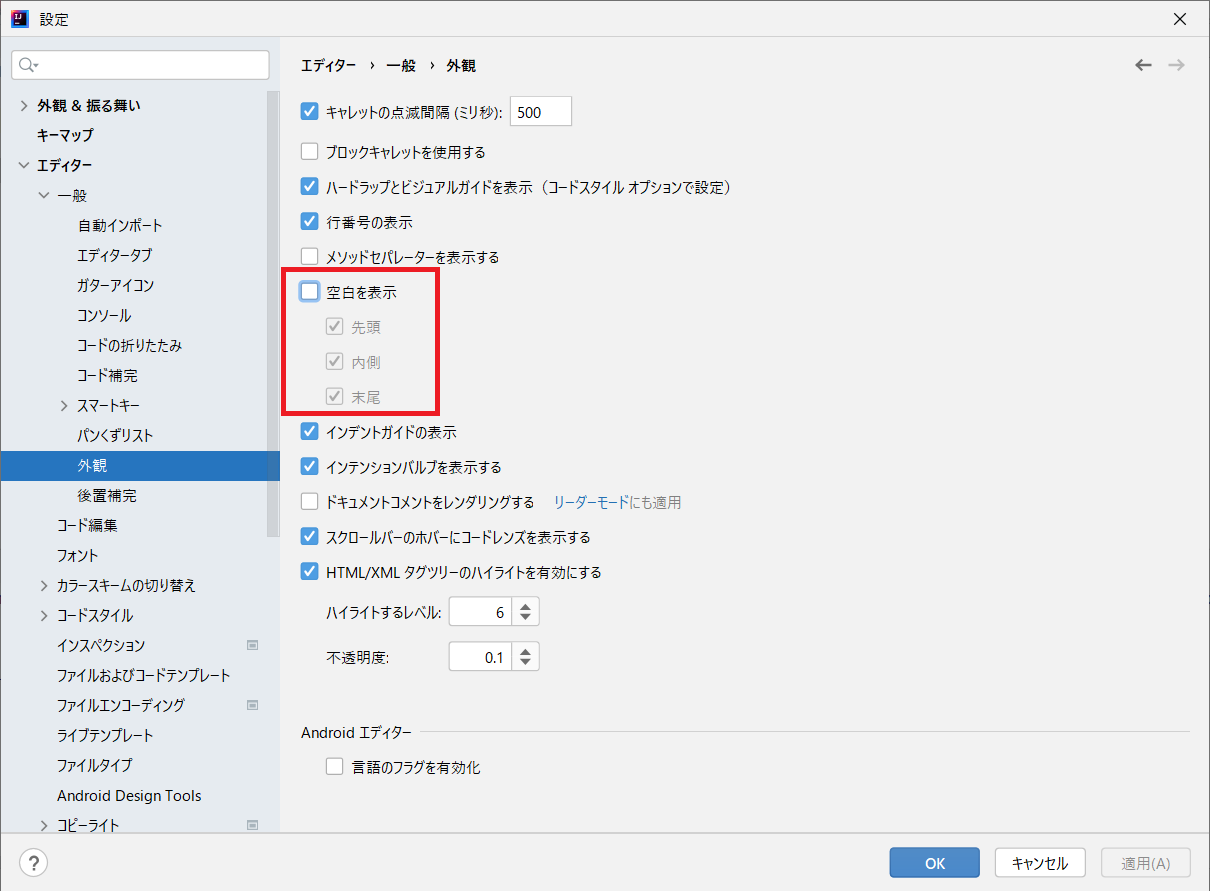1210x891 pixels.
Task: Open Android Design Tools settings page
Action: [129, 796]
